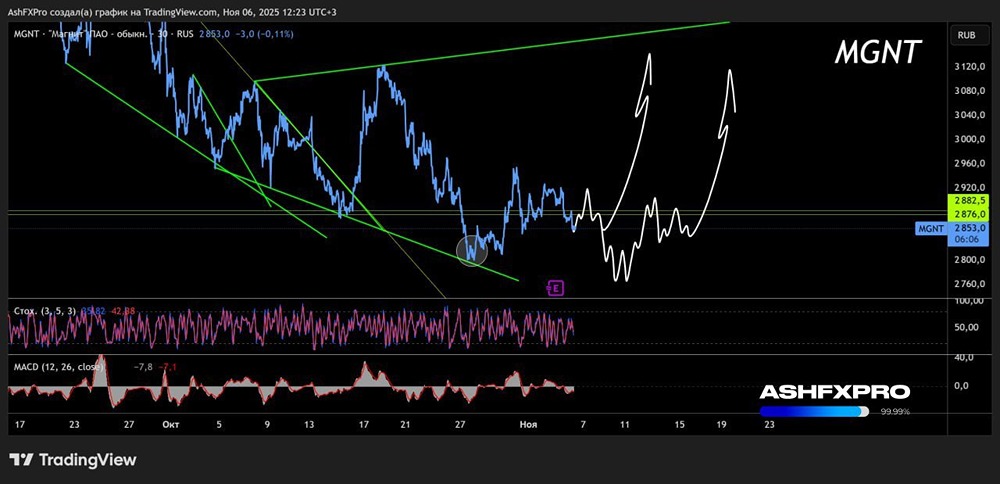Click the 9 date label on time axis
The height and width of the screenshot is (484, 1000).
267,425
